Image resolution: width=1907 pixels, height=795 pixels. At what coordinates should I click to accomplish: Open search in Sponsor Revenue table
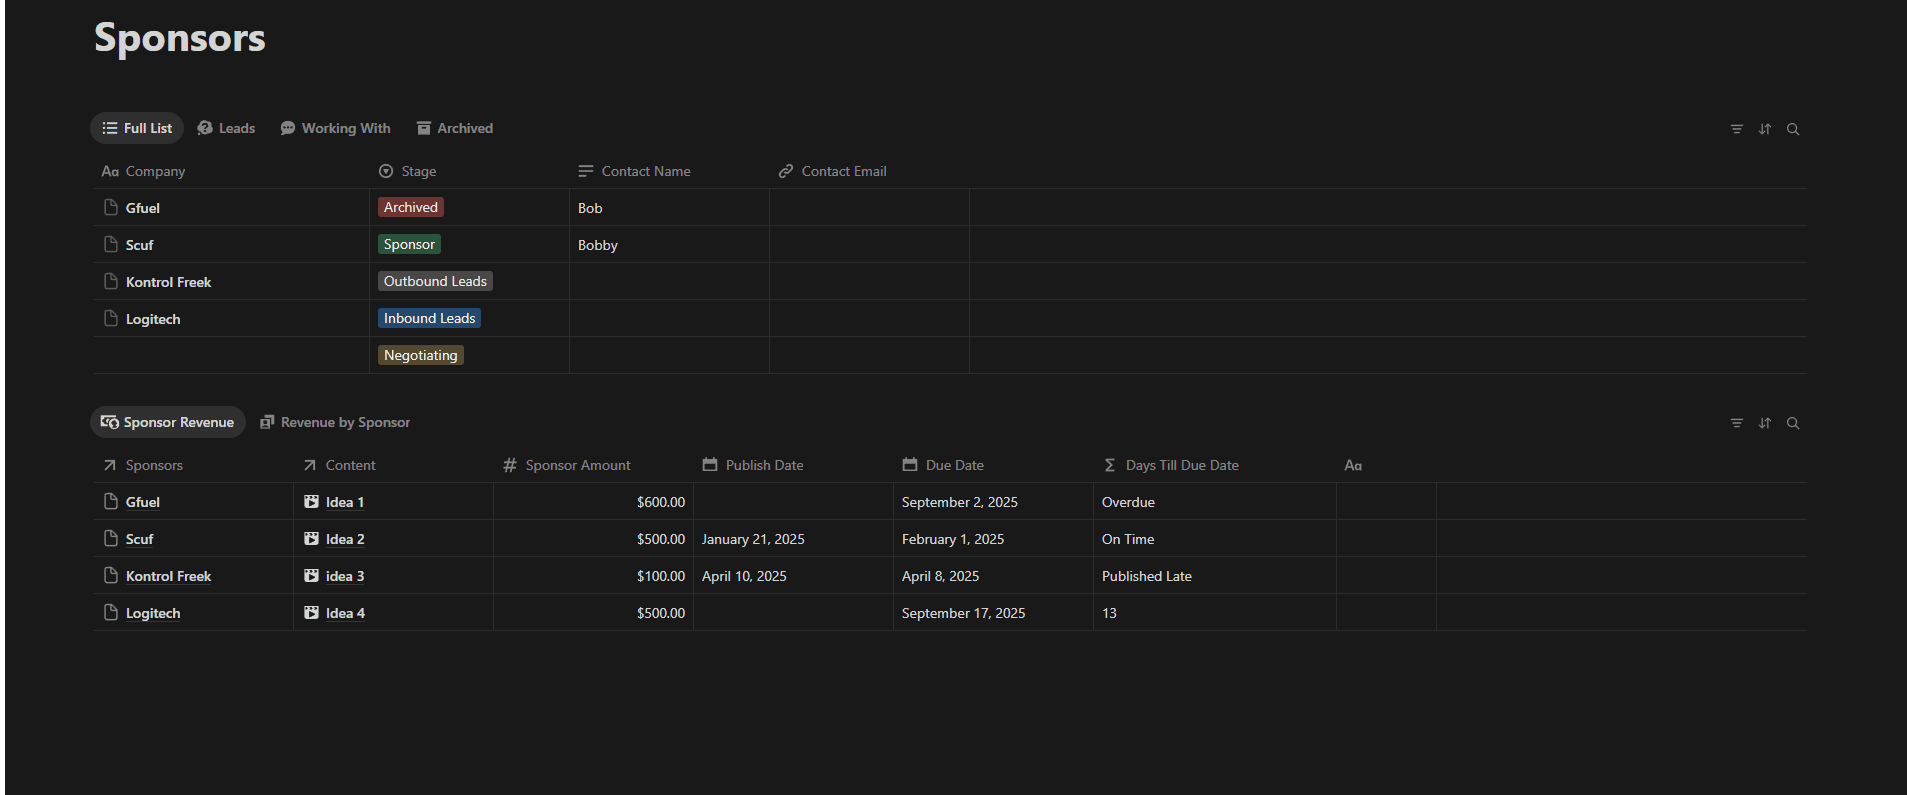[x=1793, y=423]
